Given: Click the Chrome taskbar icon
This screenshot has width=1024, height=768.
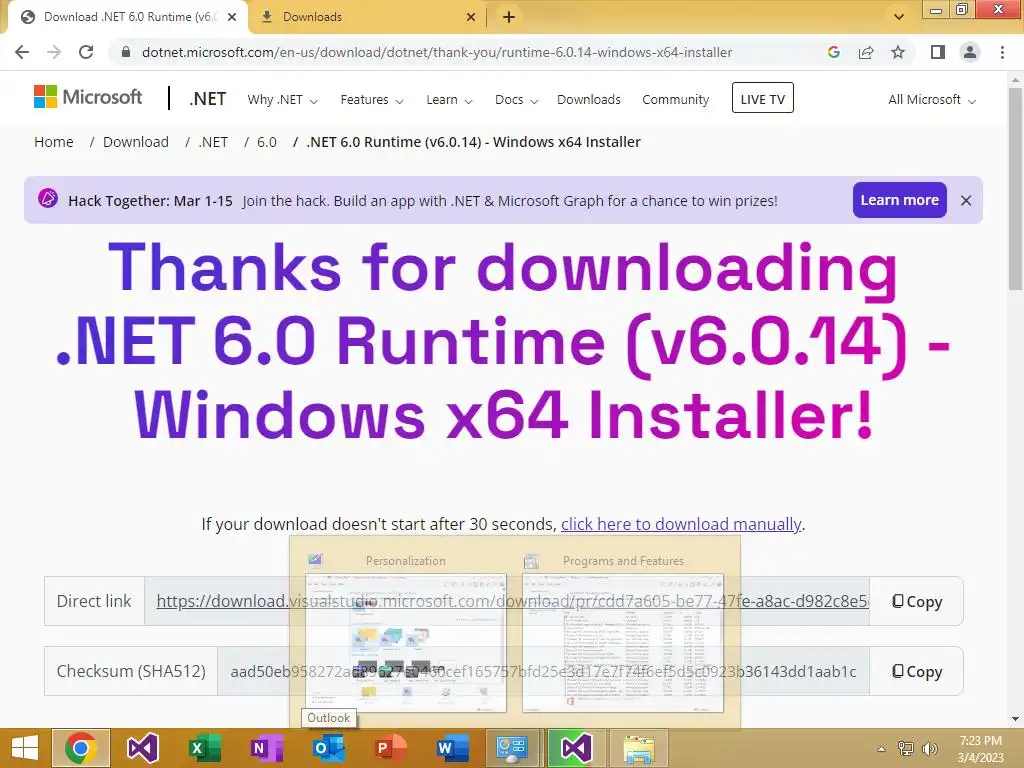Looking at the screenshot, I should point(81,748).
